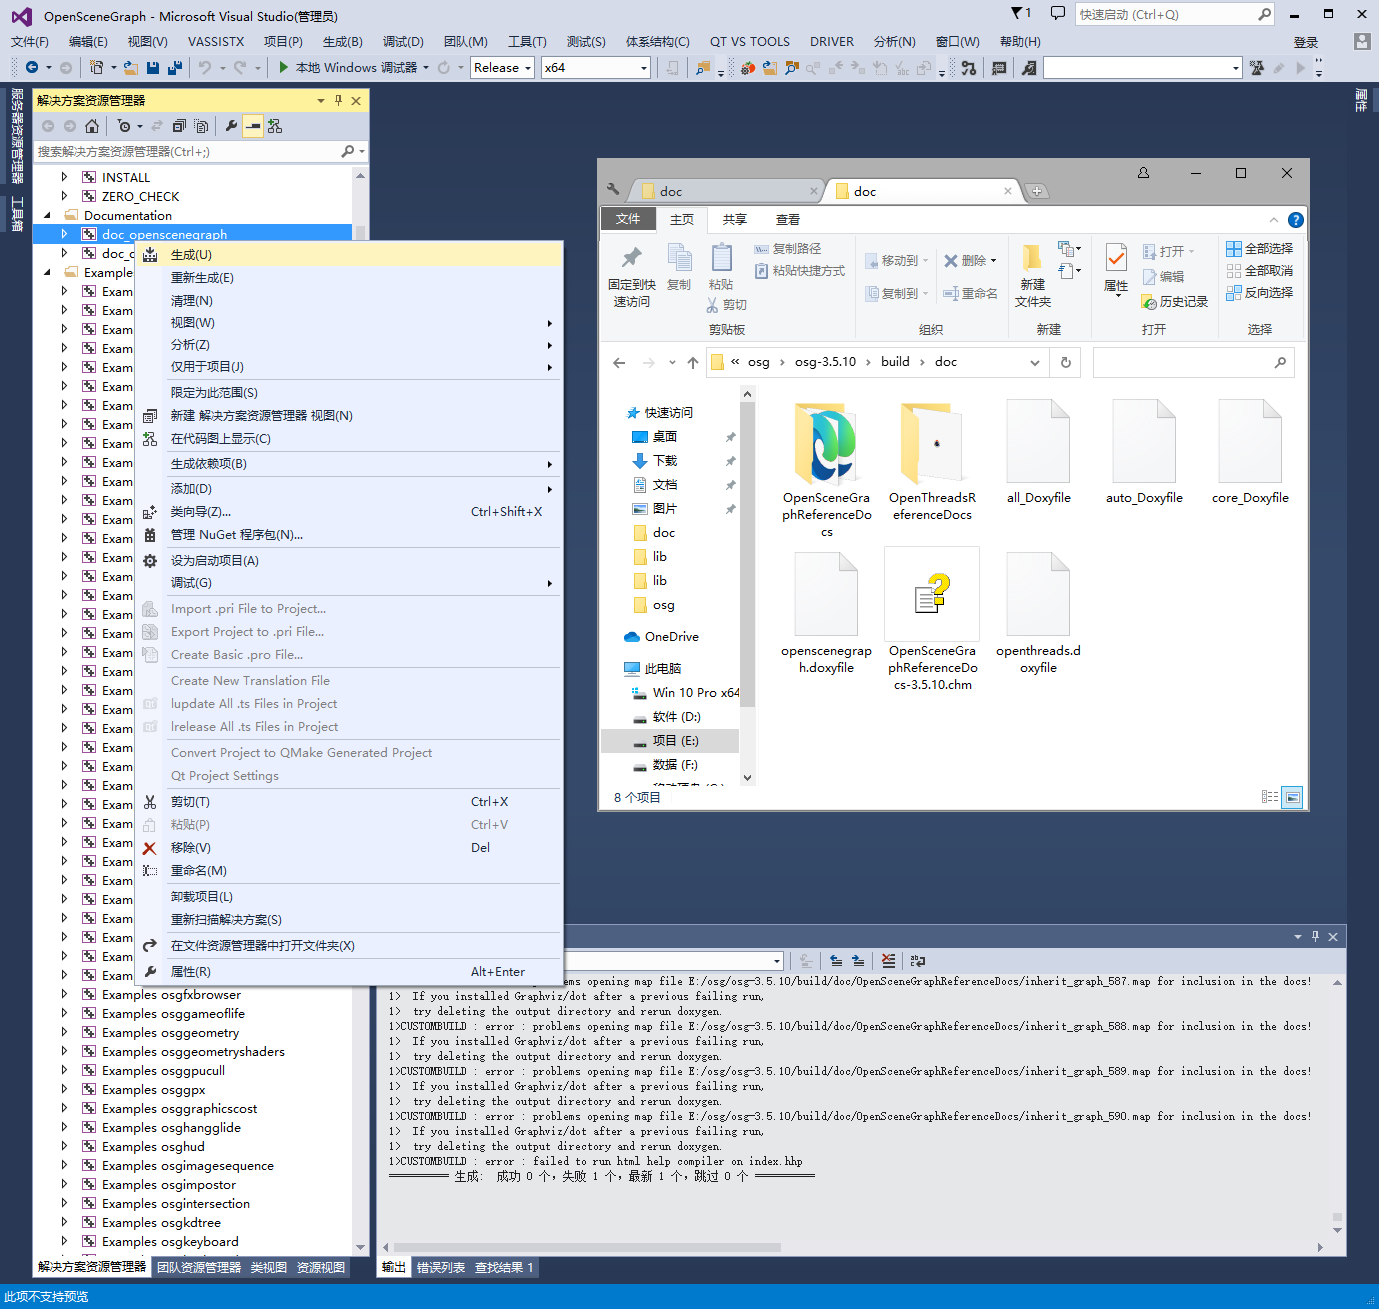Click the Solution Explorer search field
Viewport: 1379px width, 1309px height.
tap(201, 151)
